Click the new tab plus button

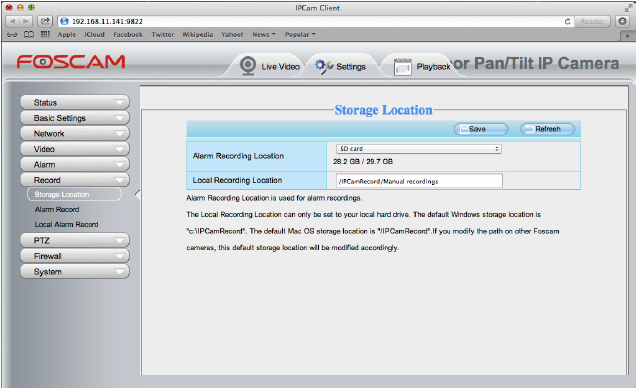click(627, 36)
